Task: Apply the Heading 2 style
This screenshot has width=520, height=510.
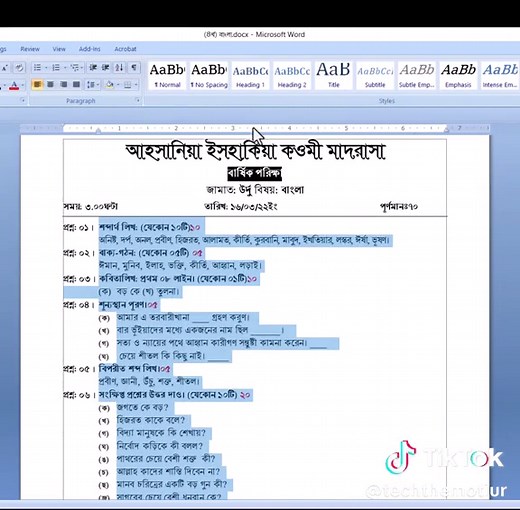Action: point(292,76)
